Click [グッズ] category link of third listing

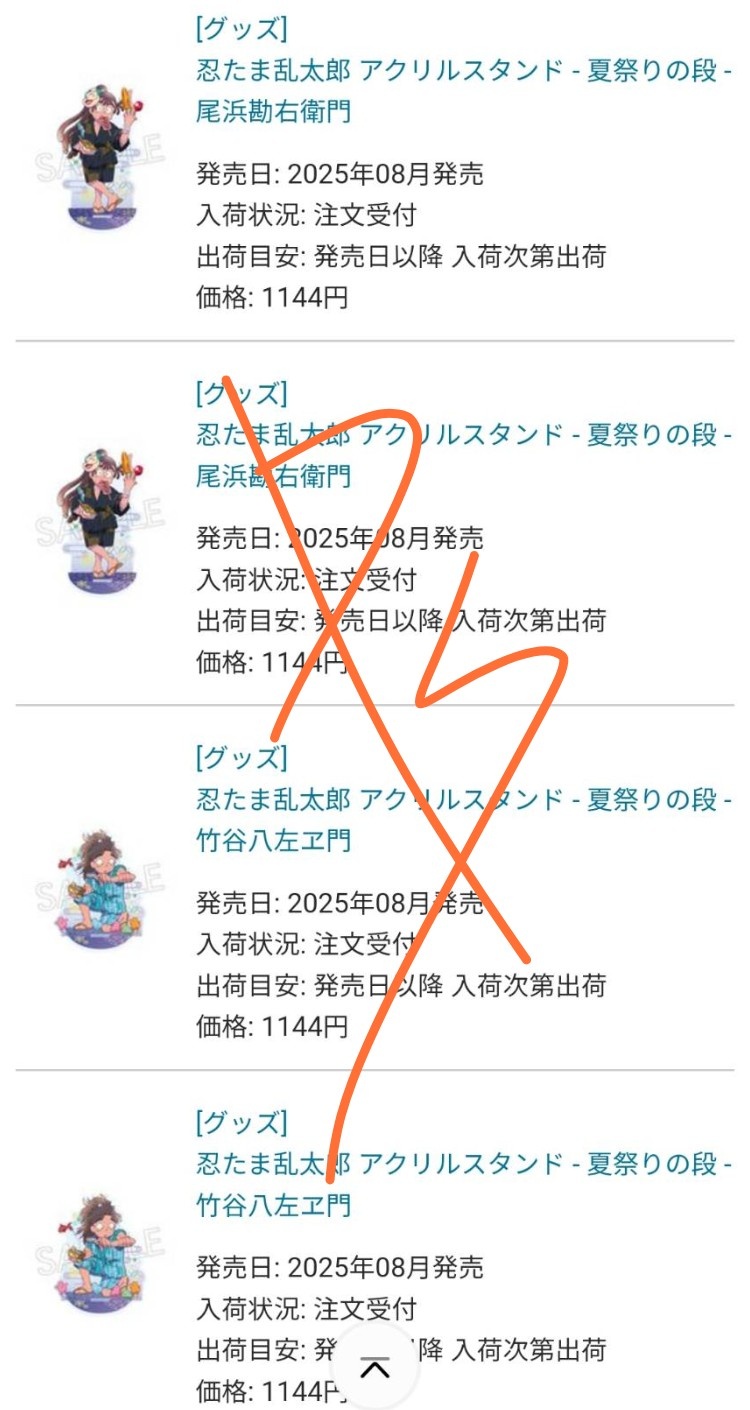coord(242,757)
